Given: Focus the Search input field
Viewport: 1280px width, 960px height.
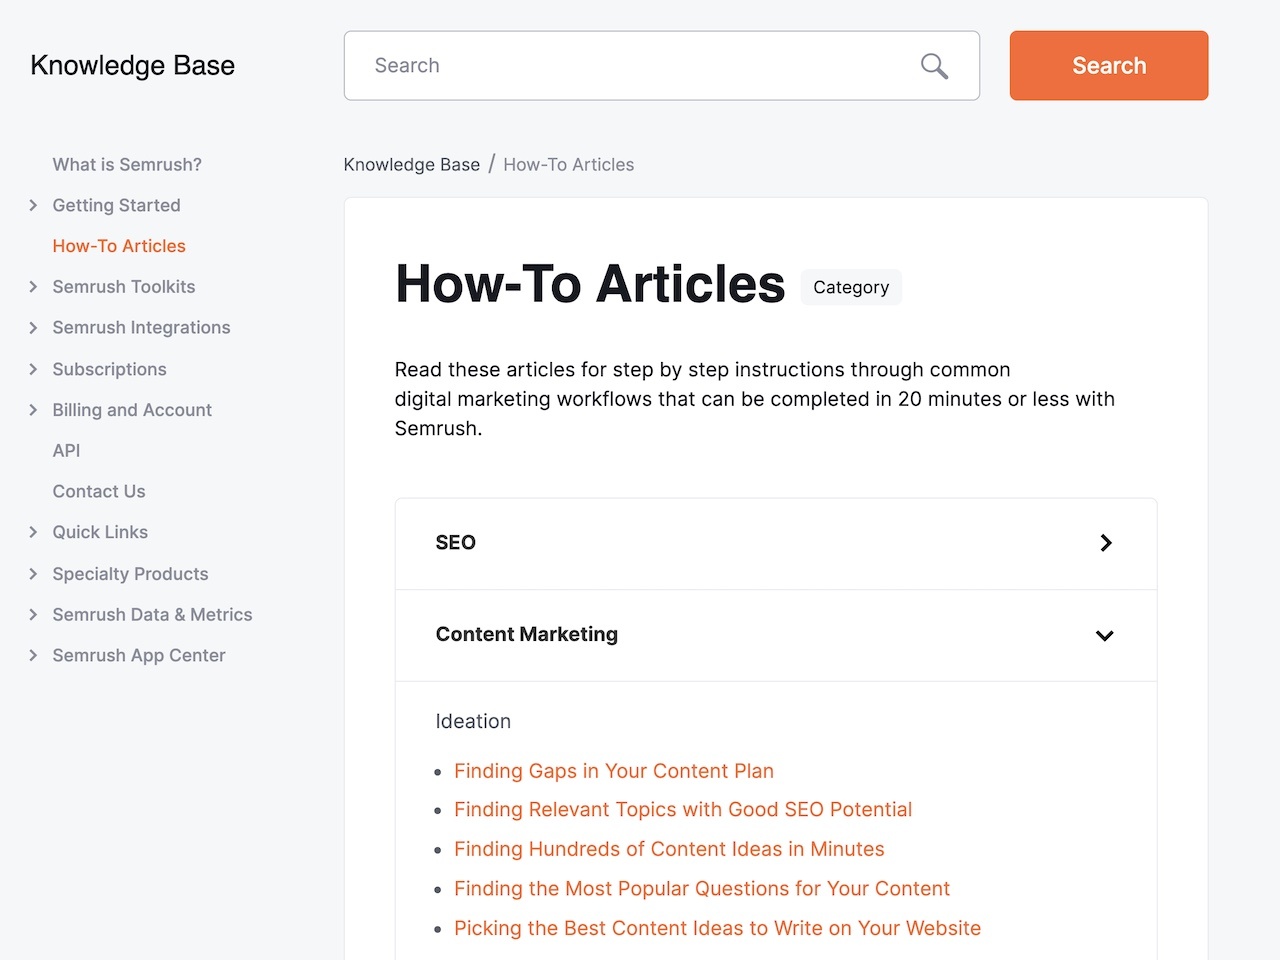Looking at the screenshot, I should pyautogui.click(x=661, y=65).
